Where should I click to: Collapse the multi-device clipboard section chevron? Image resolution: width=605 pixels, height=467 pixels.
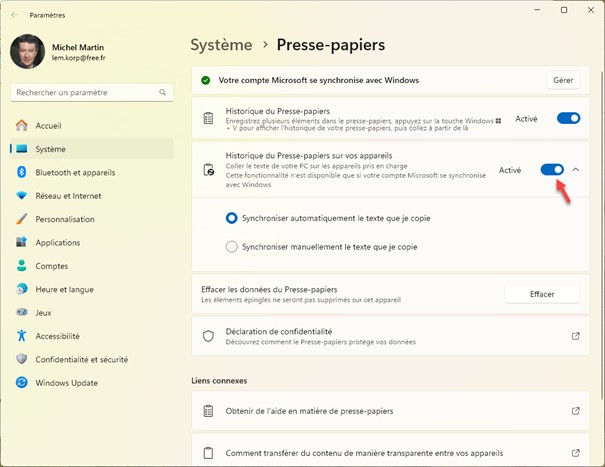tap(576, 170)
